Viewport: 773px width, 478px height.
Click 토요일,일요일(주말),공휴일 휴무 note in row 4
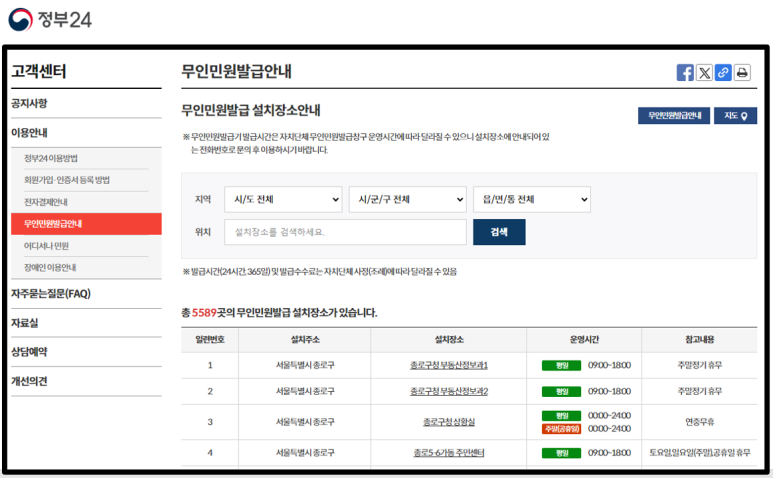tap(700, 452)
